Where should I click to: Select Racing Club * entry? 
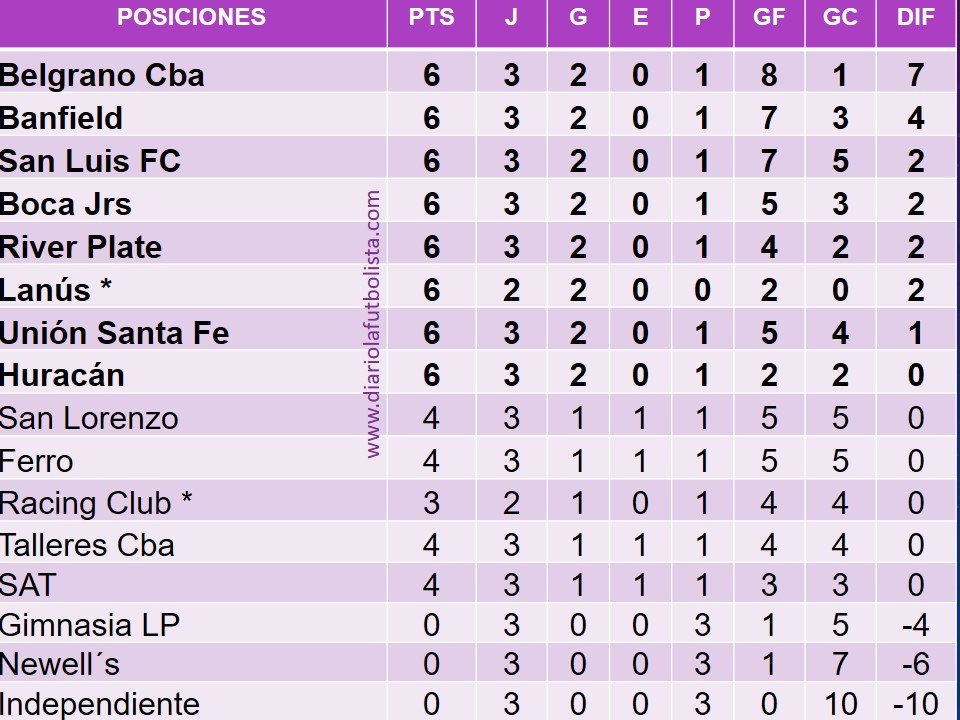(96, 503)
